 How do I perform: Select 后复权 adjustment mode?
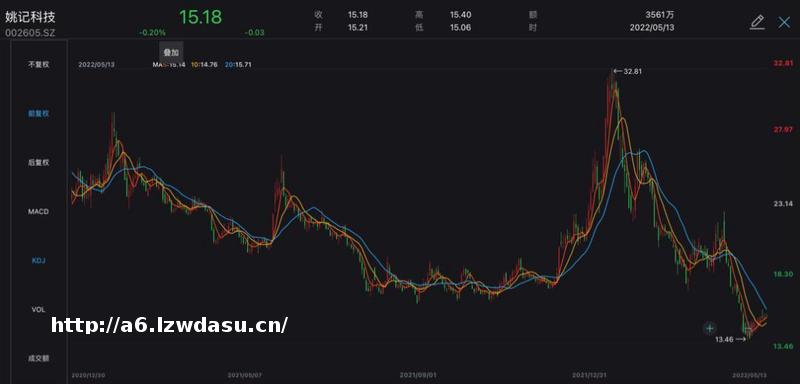point(39,163)
